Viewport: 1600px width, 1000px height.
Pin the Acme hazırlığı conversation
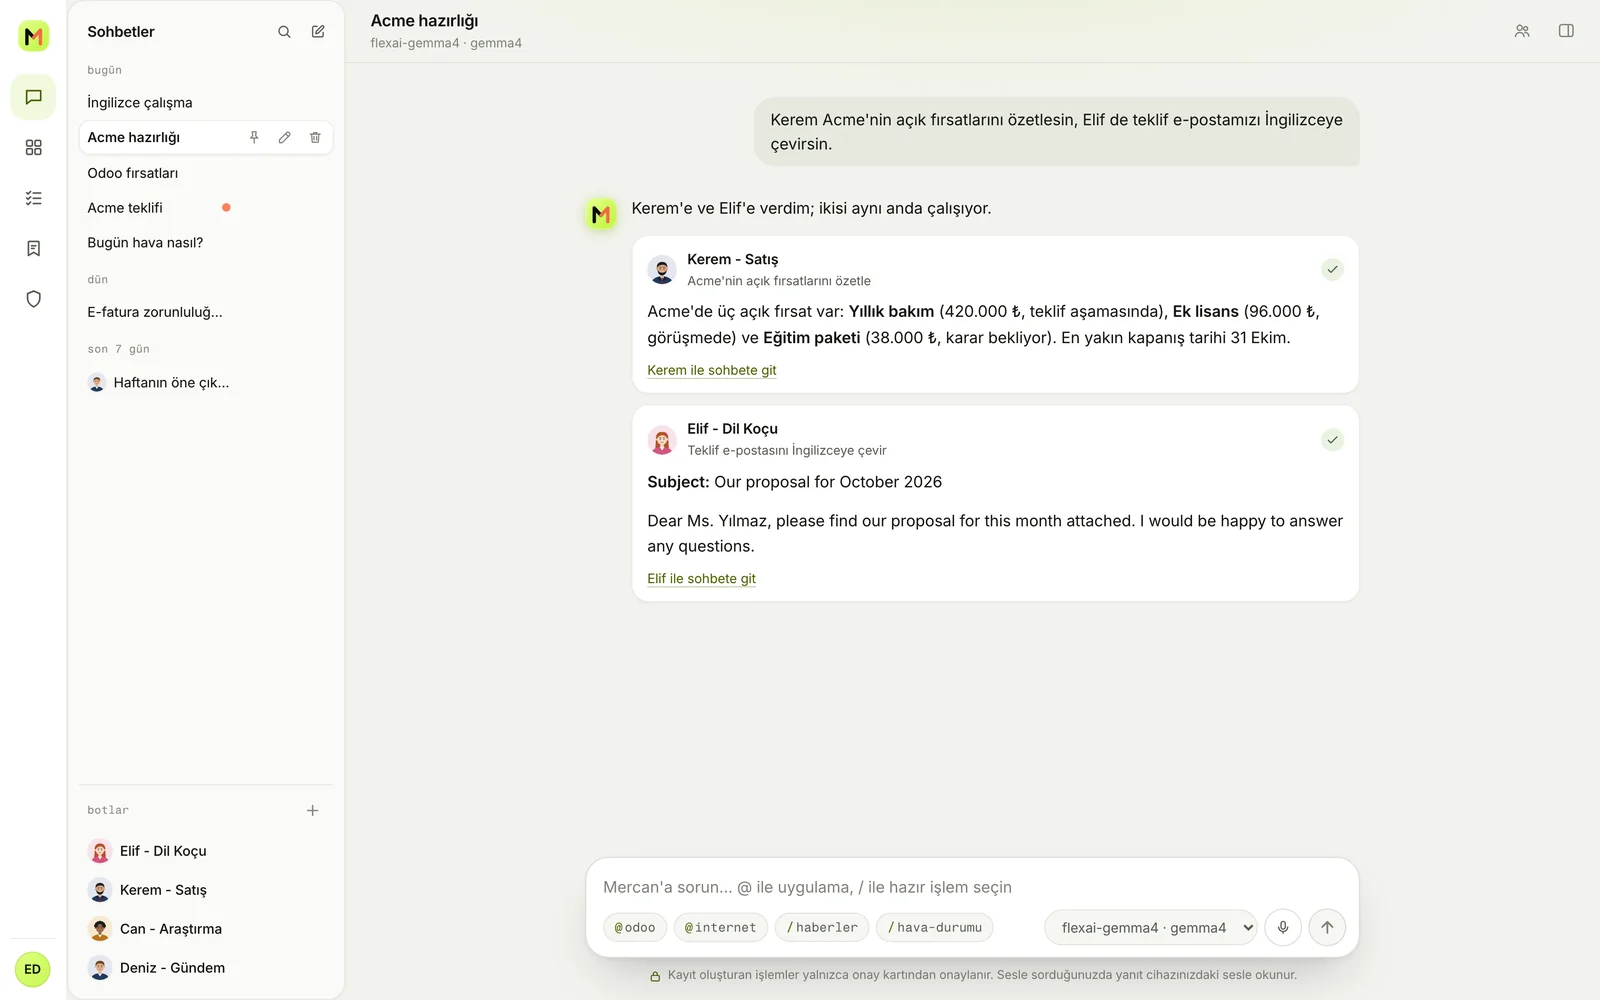click(x=254, y=138)
